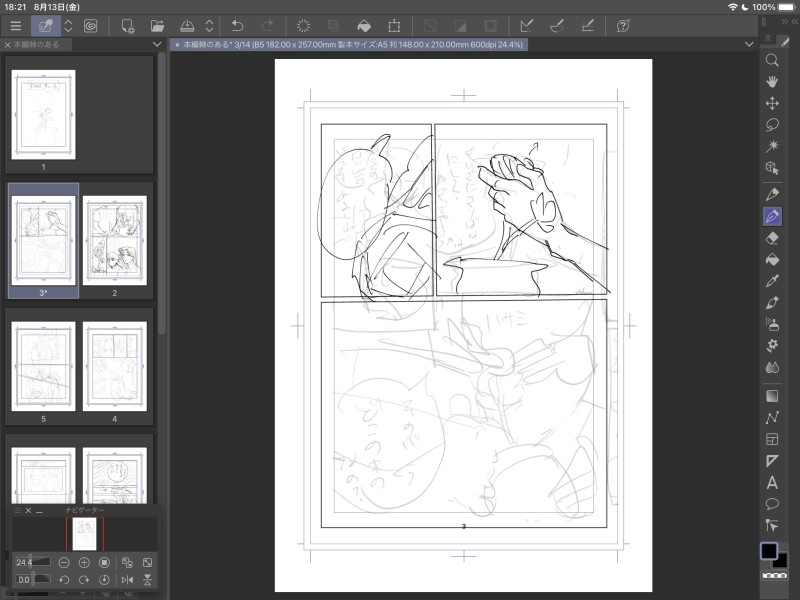Open the main hamburger menu
The image size is (800, 600).
pos(15,25)
